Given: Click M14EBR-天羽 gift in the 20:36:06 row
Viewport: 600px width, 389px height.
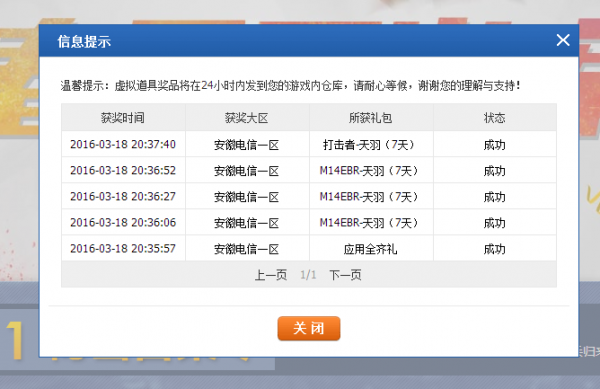Looking at the screenshot, I should (370, 223).
